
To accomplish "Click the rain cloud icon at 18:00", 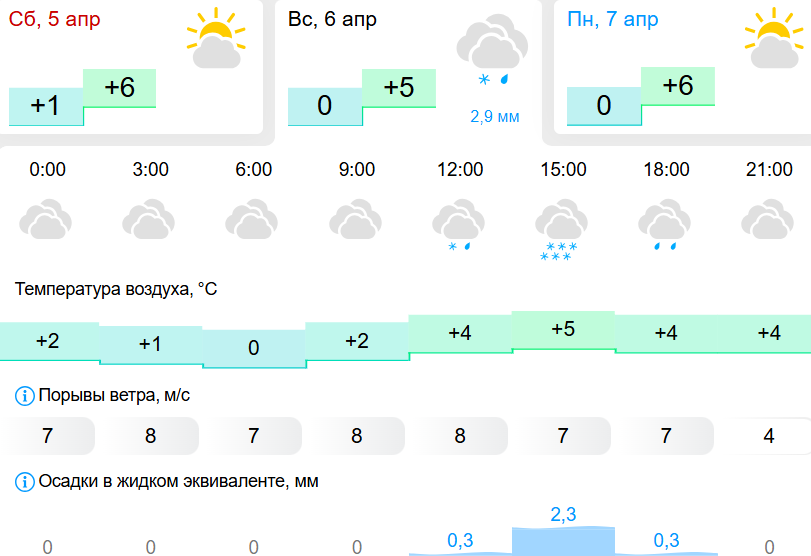I will click(x=665, y=224).
